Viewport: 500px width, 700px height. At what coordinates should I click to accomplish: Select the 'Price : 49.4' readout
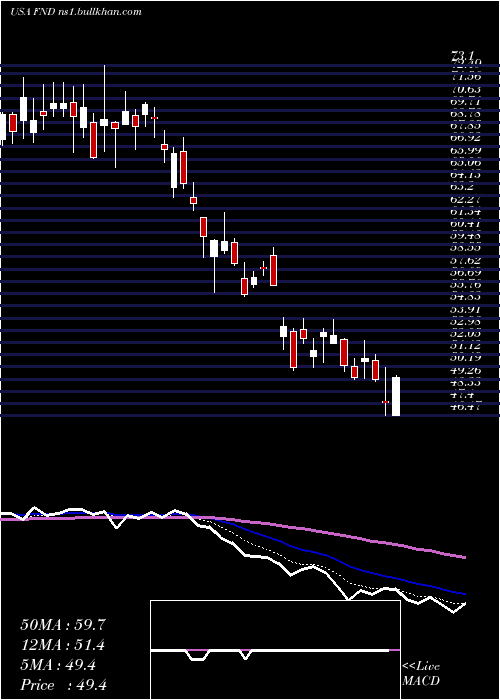click(x=63, y=685)
